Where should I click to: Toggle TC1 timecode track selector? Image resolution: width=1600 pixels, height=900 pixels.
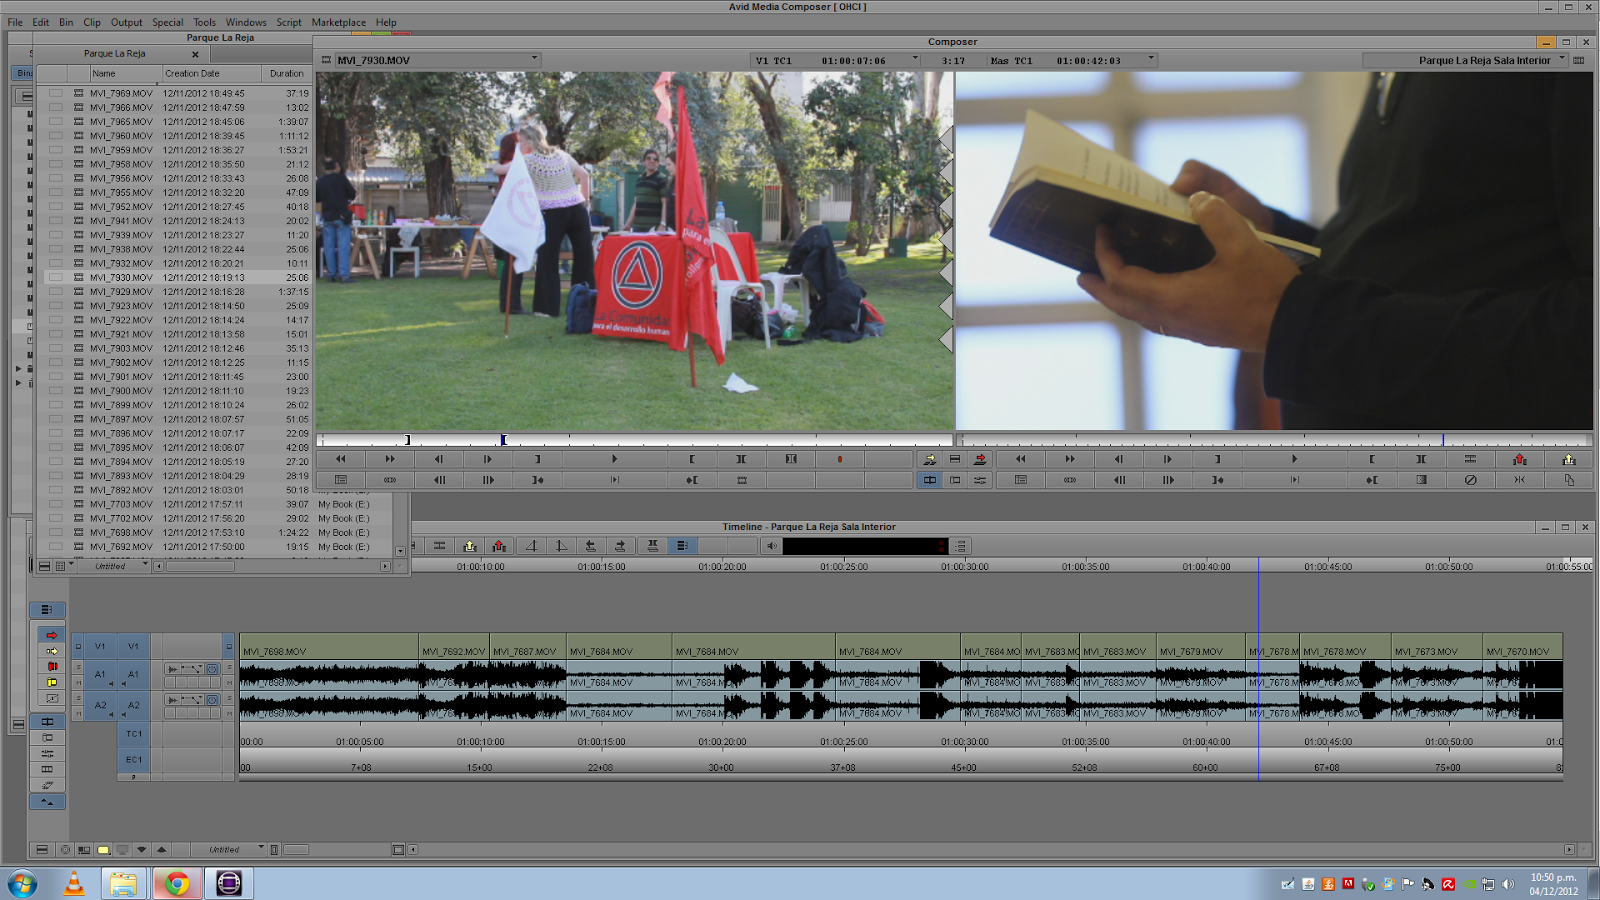[x=134, y=733]
